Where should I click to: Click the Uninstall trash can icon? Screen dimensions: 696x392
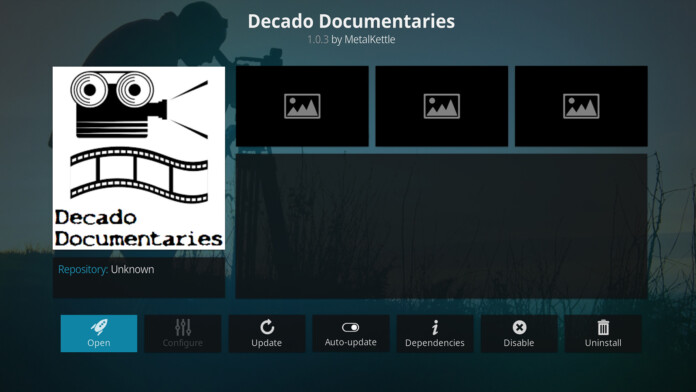click(x=603, y=327)
